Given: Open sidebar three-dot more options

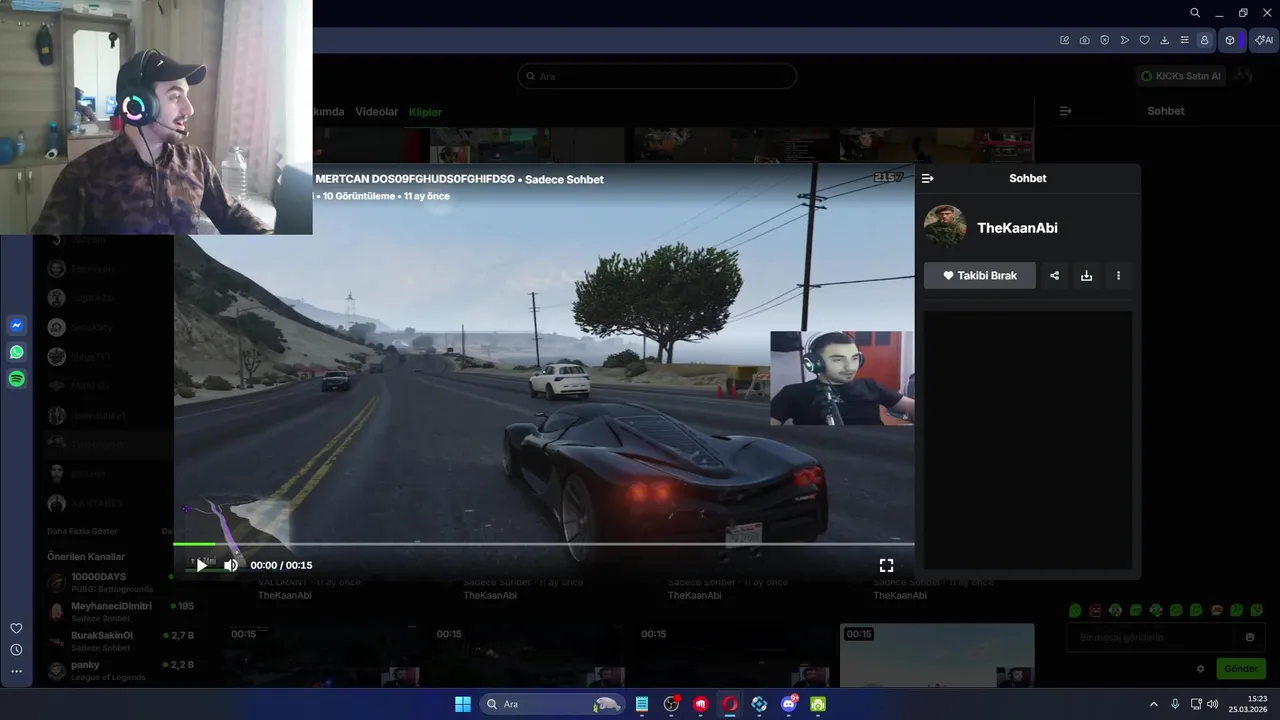Looking at the screenshot, I should [16, 671].
